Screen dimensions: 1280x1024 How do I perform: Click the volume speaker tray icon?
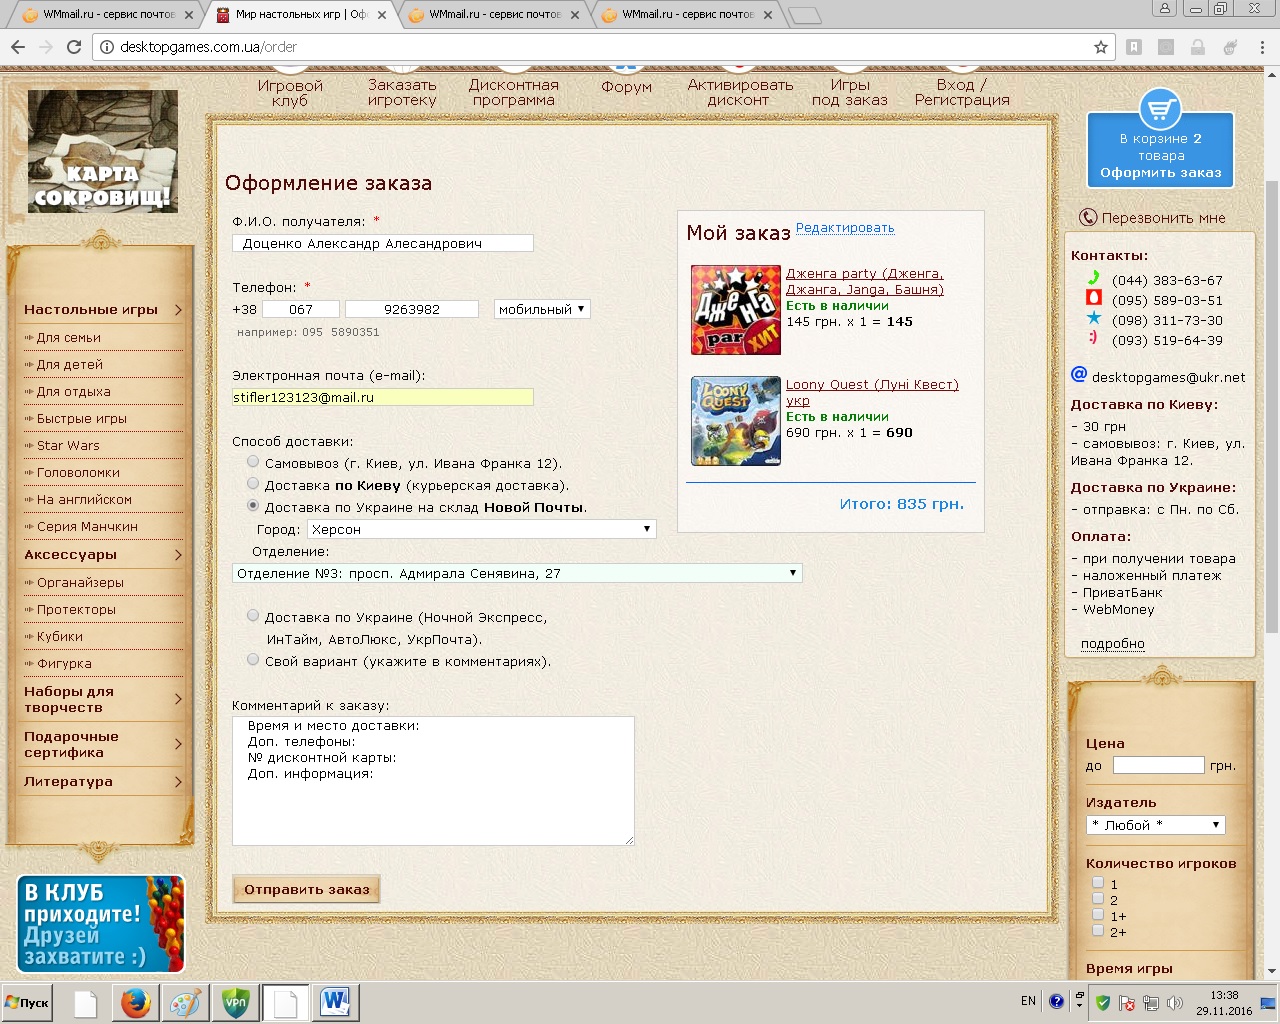(1175, 1003)
